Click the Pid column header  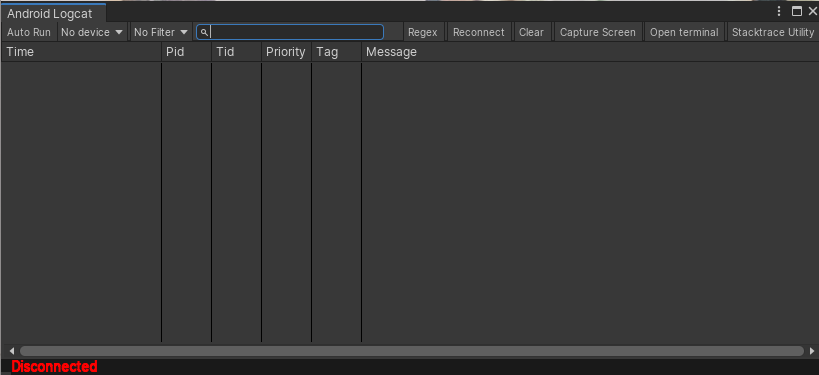[186, 52]
